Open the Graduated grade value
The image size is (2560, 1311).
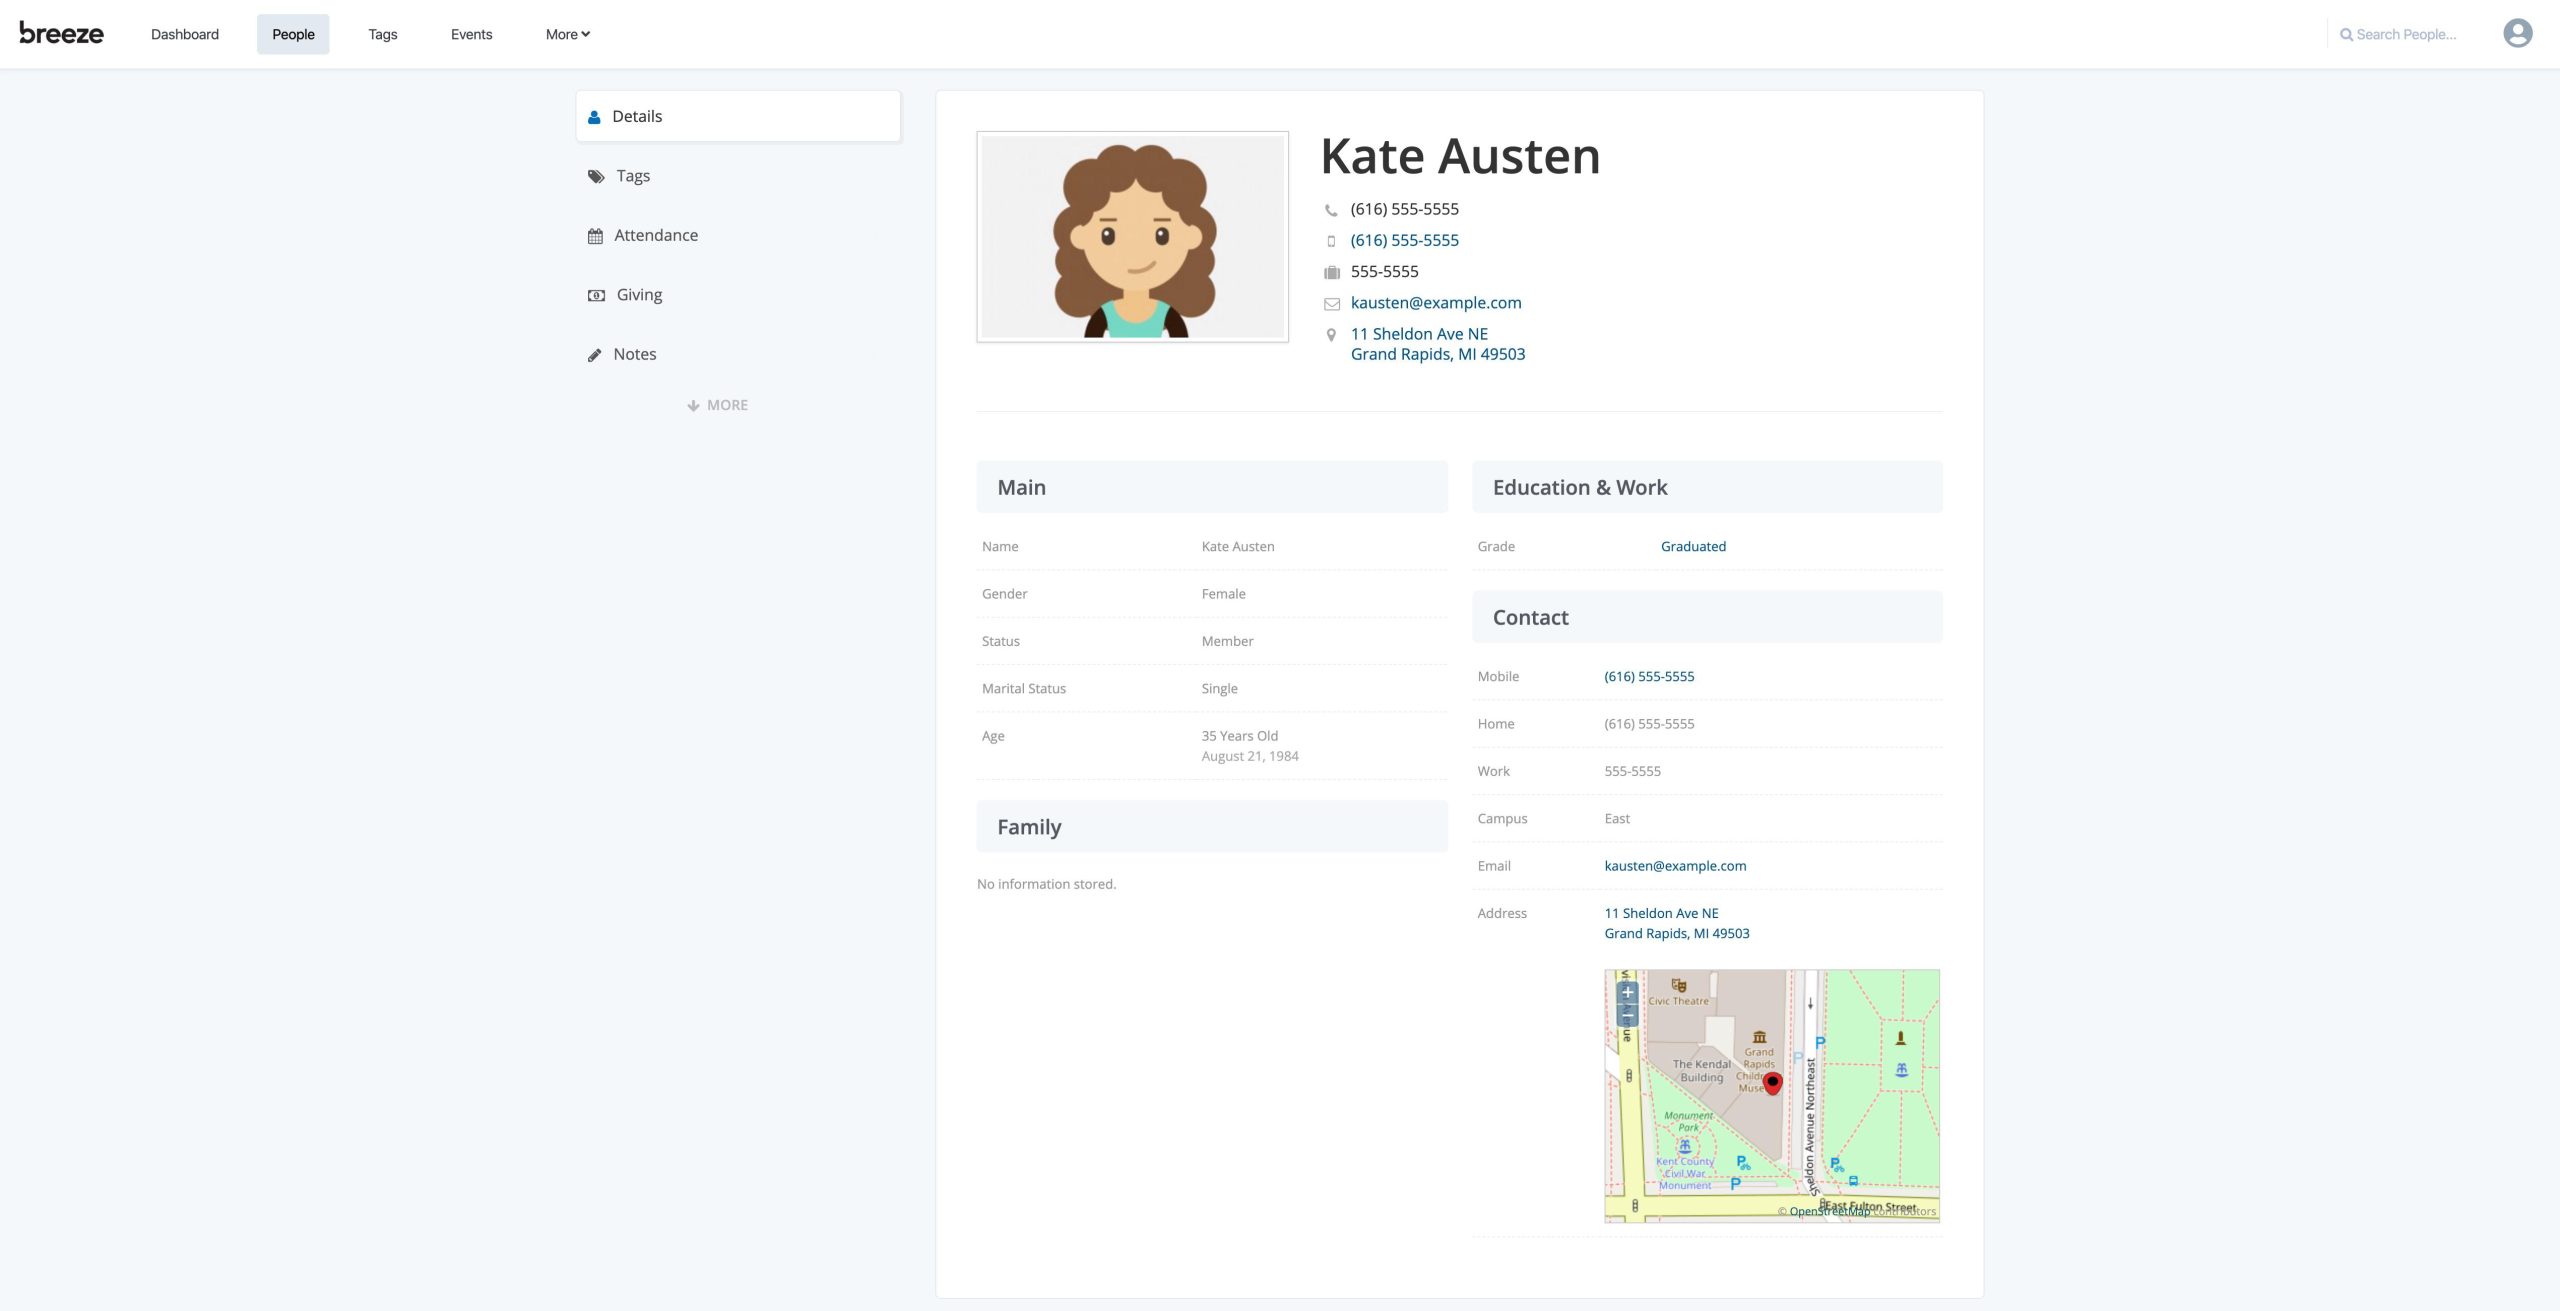(1692, 546)
